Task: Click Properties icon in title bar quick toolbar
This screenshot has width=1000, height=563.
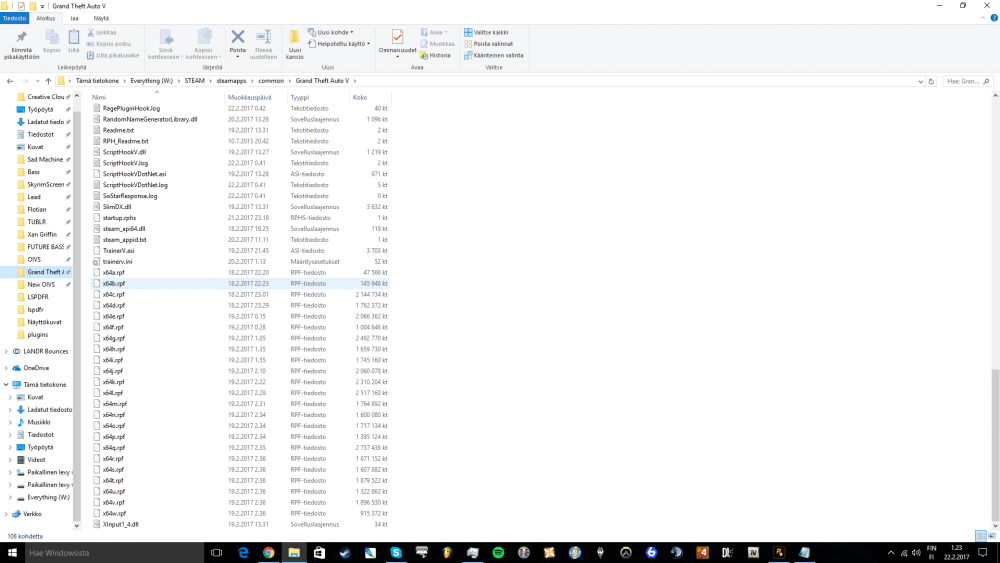Action: tap(21, 6)
